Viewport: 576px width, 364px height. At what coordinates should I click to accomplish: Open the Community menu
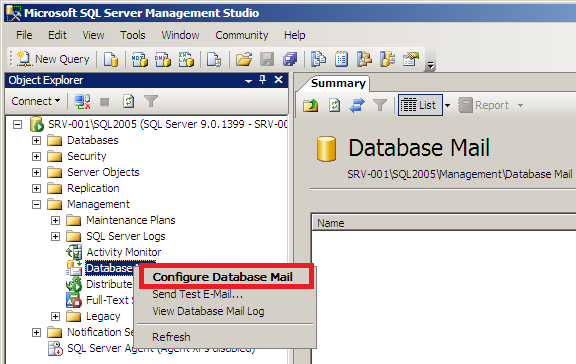pos(242,35)
